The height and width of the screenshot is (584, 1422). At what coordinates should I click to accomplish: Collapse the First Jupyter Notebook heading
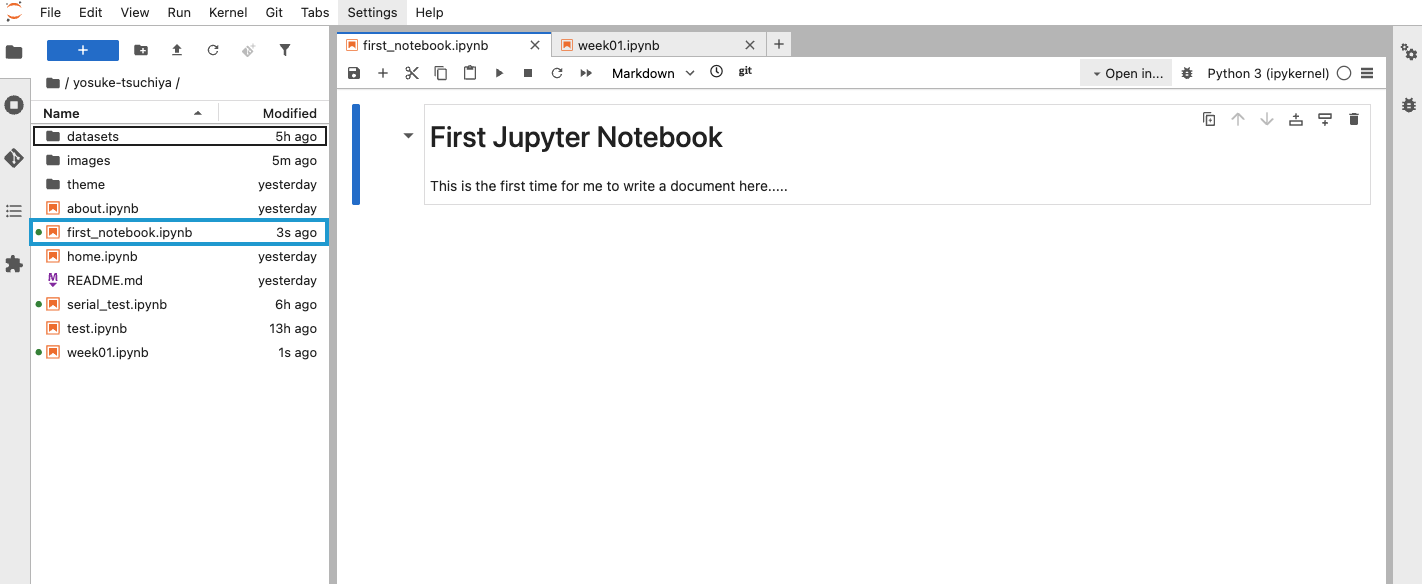point(408,136)
